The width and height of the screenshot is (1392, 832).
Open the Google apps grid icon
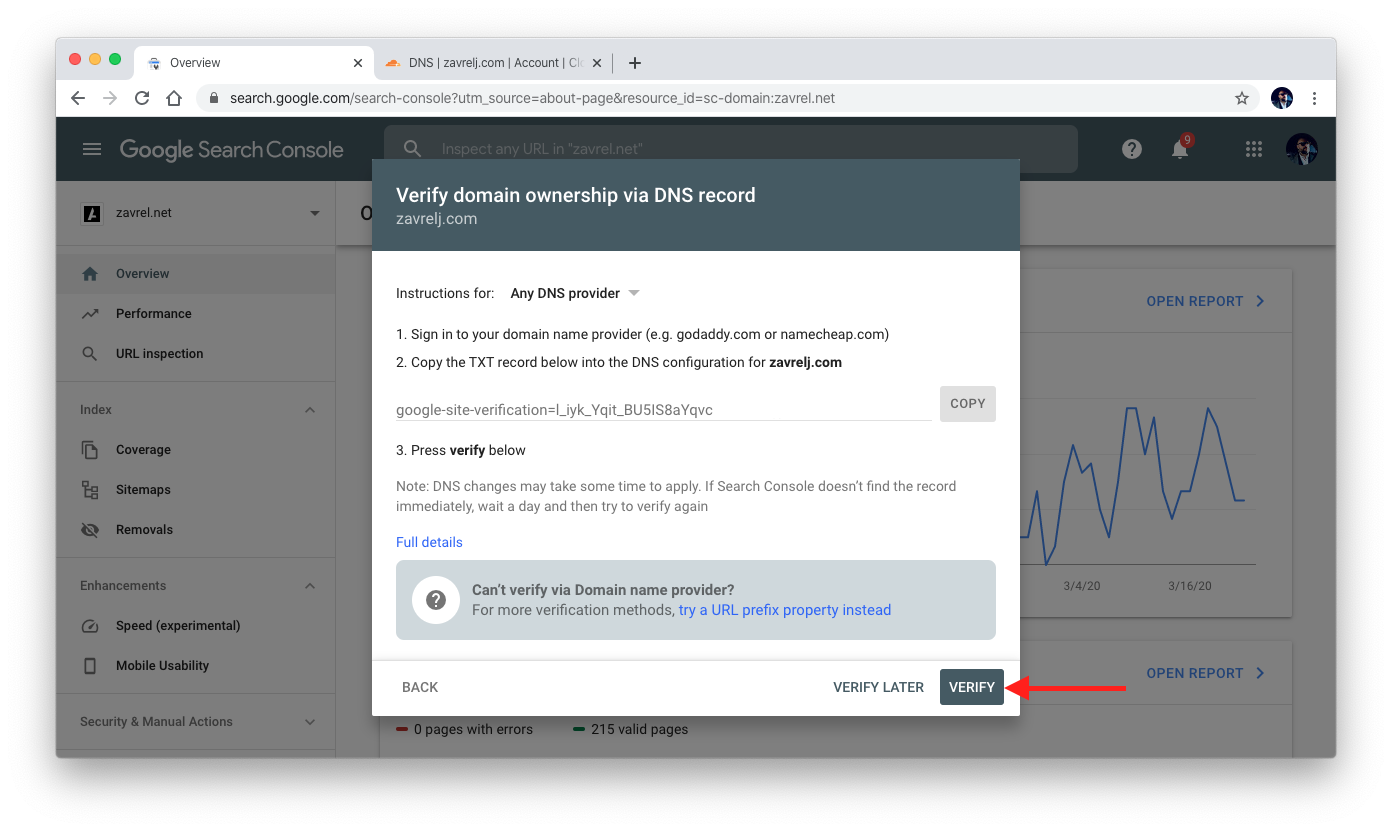(x=1254, y=149)
